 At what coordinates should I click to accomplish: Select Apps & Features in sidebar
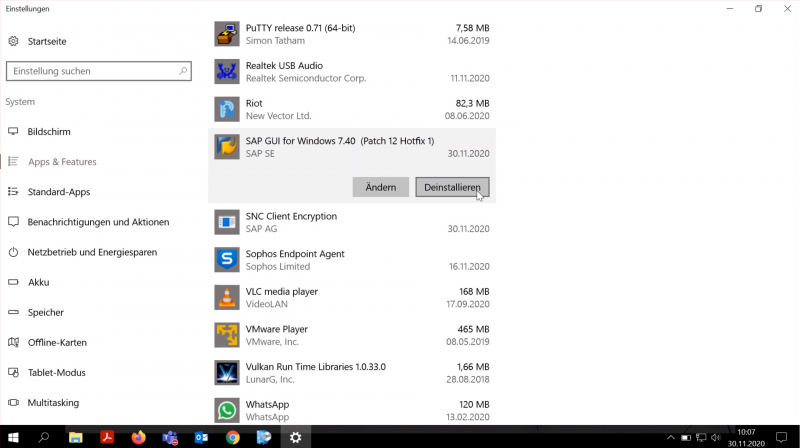point(62,162)
